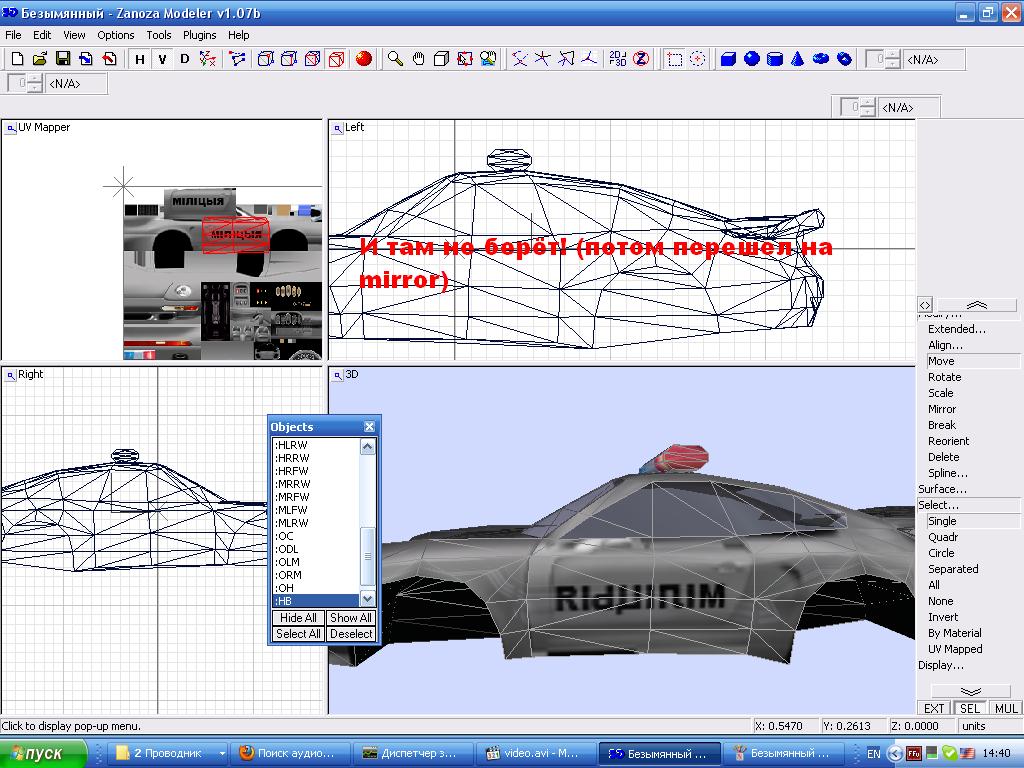Select the Pan hand tool
Viewport: 1024px width, 768px height.
(x=418, y=59)
